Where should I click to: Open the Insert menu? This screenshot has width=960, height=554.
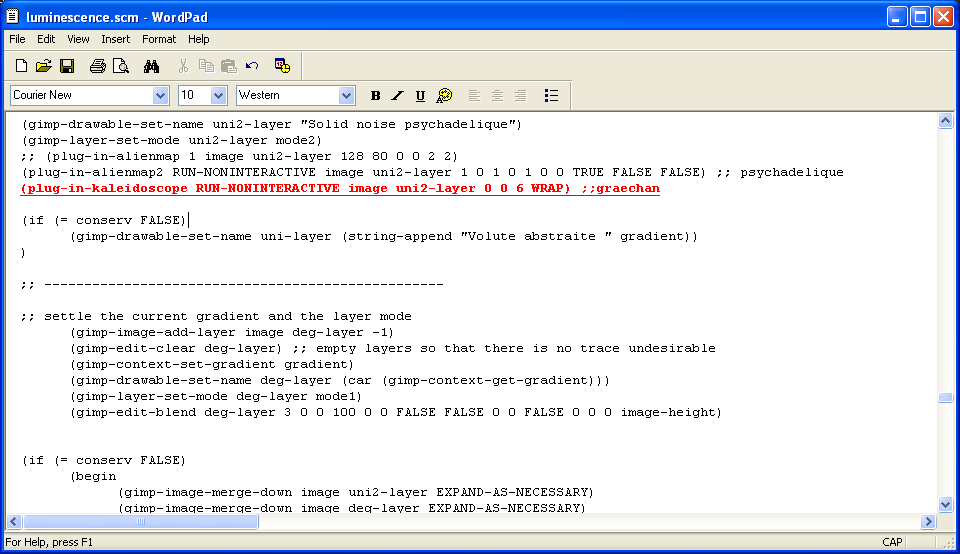click(116, 39)
